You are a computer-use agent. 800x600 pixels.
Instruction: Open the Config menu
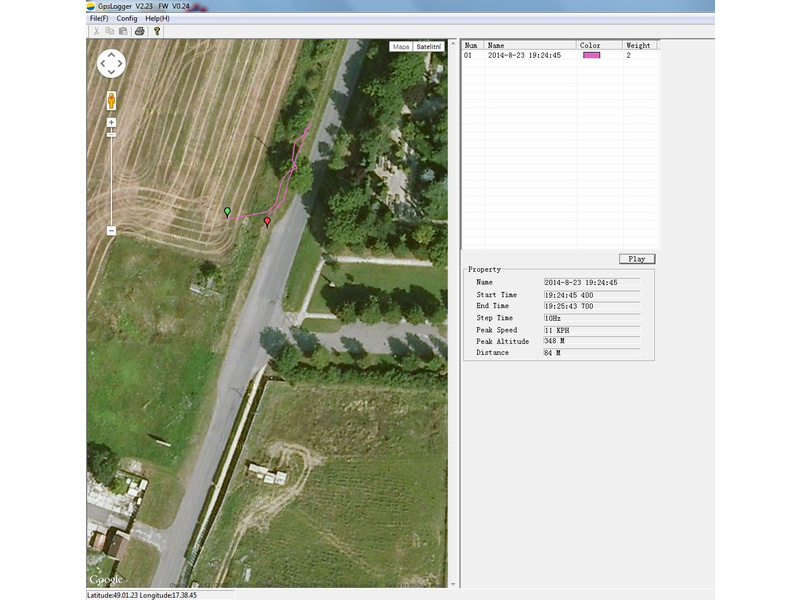click(x=127, y=18)
